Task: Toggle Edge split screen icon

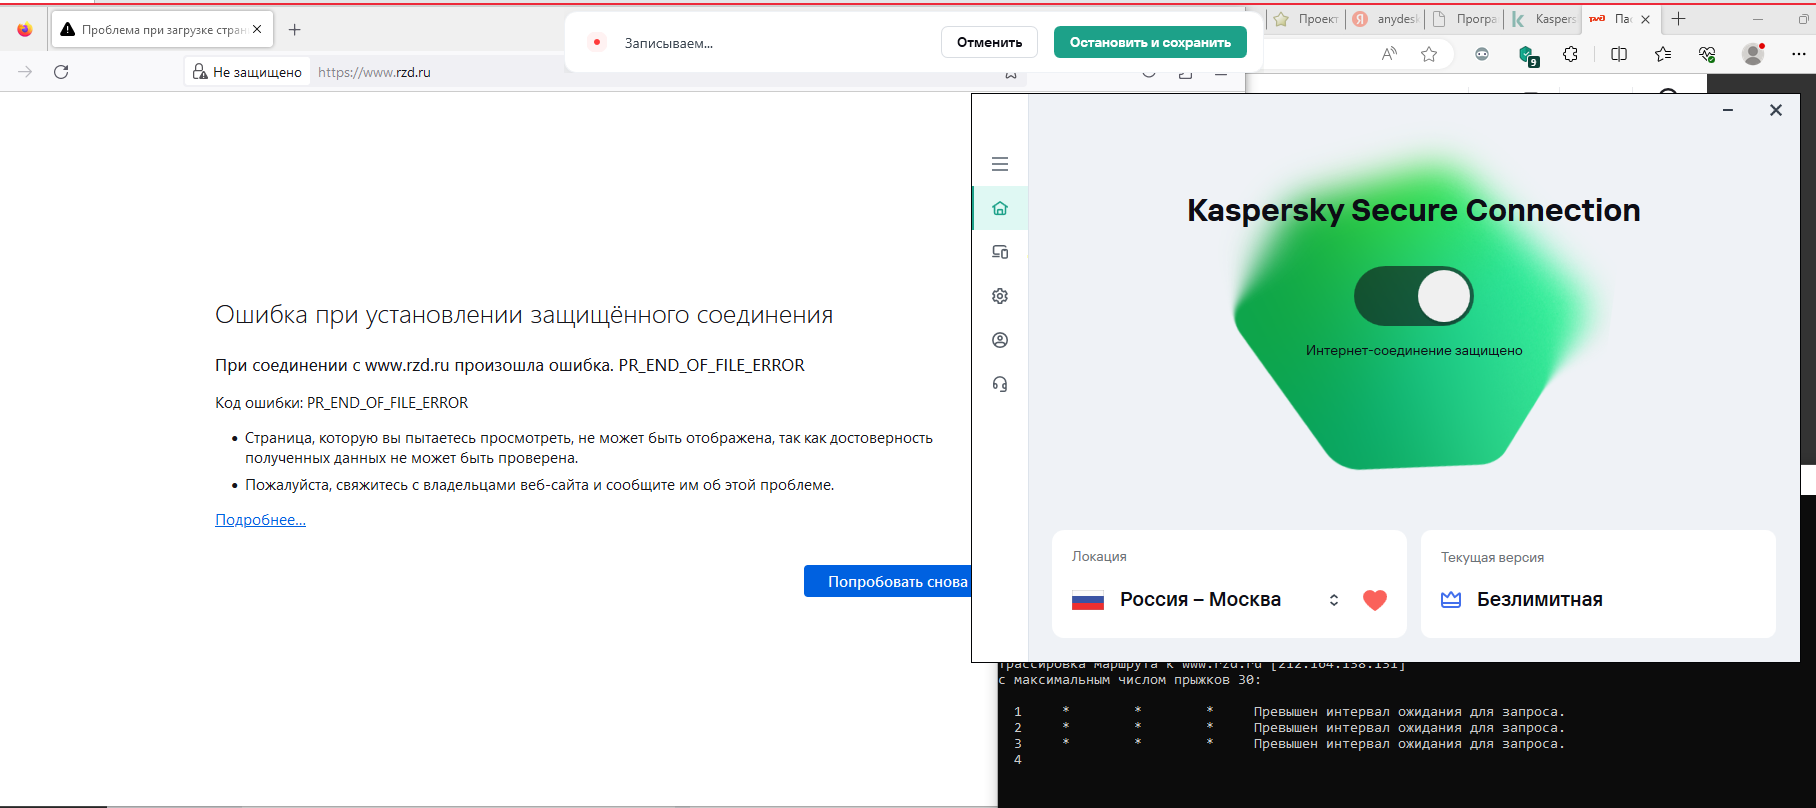Action: tap(1619, 54)
